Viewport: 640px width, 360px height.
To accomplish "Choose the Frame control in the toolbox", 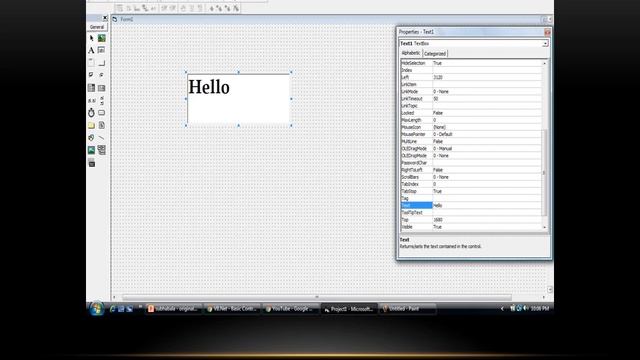I will click(x=91, y=63).
